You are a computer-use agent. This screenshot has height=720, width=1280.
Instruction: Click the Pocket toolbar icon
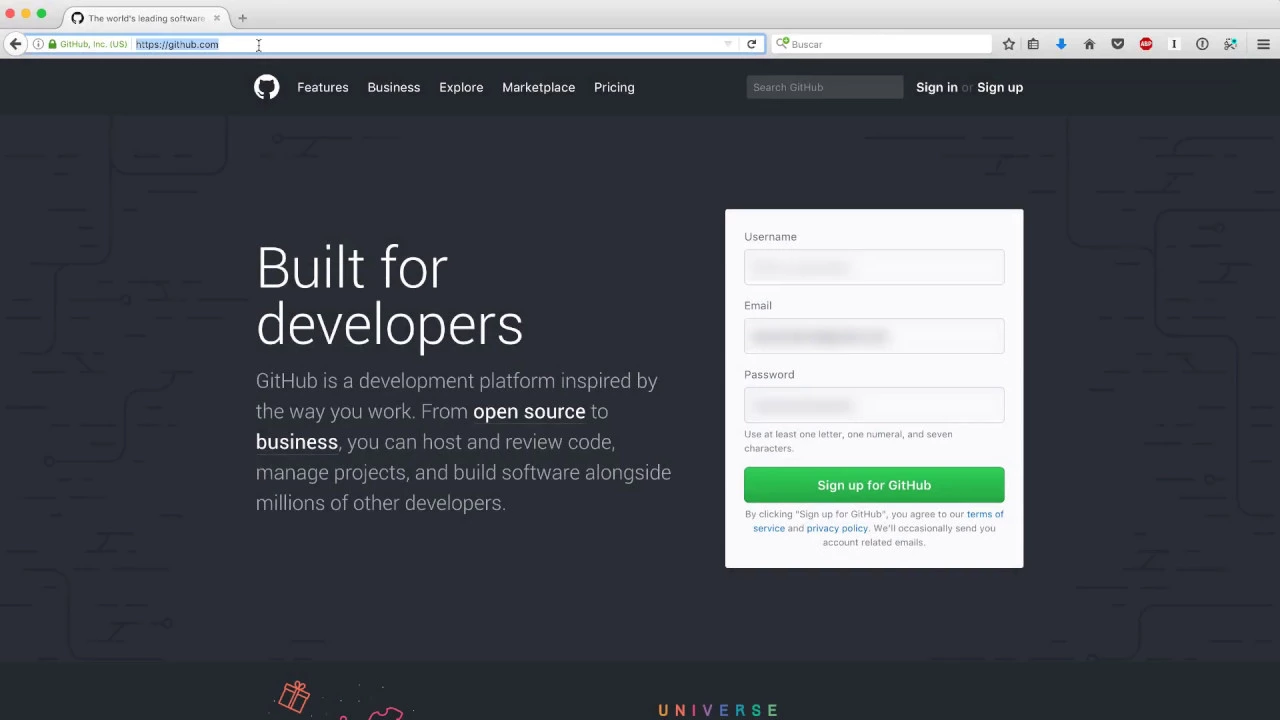[1117, 44]
